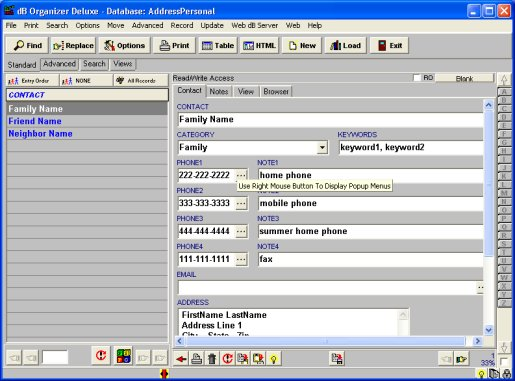515x381 pixels.
Task: Select the Views toolbar tab
Action: coord(122,64)
